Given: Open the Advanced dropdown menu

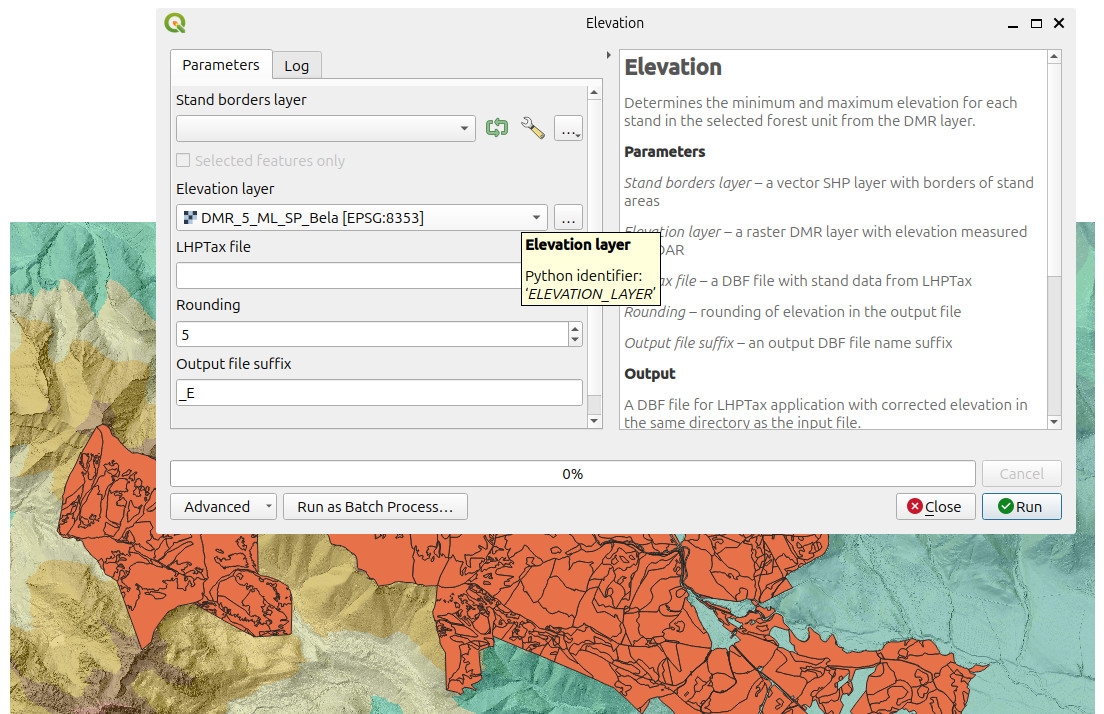Looking at the screenshot, I should coord(223,507).
